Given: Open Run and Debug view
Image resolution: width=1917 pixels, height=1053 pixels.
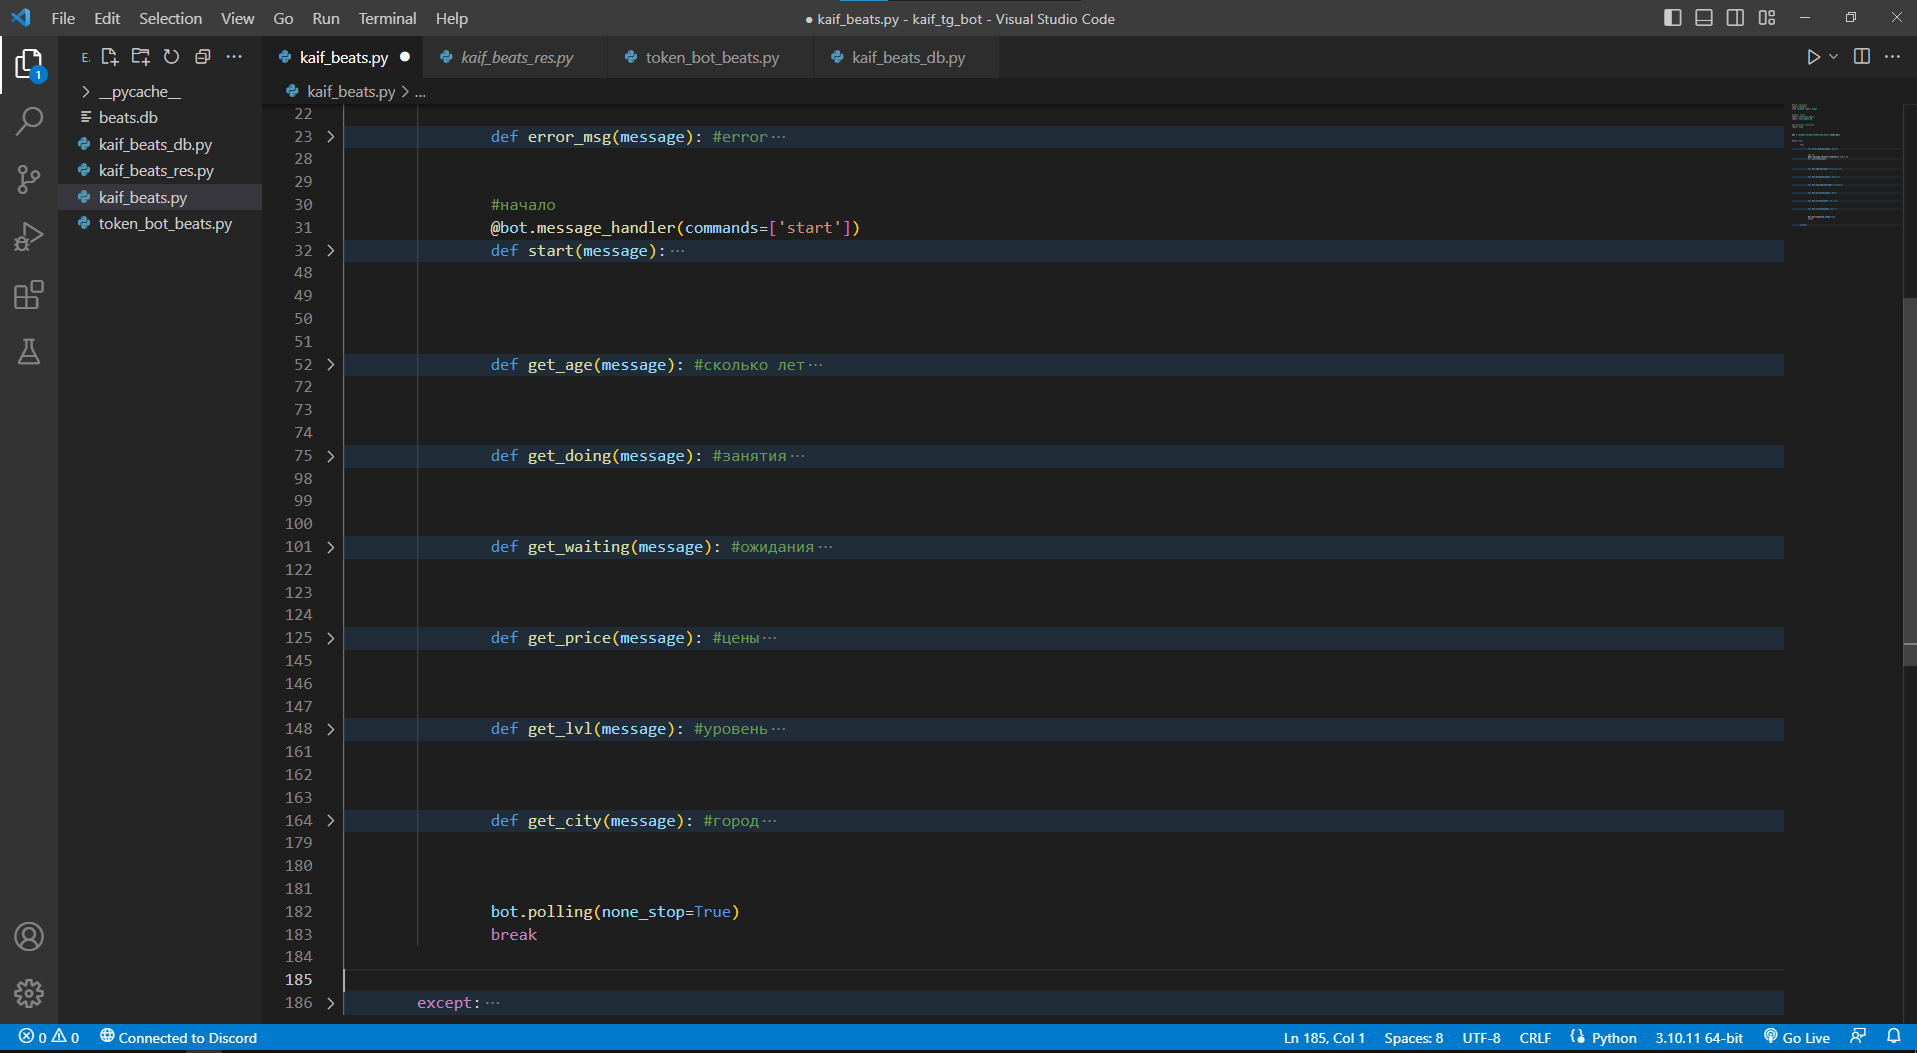Looking at the screenshot, I should tap(29, 237).
